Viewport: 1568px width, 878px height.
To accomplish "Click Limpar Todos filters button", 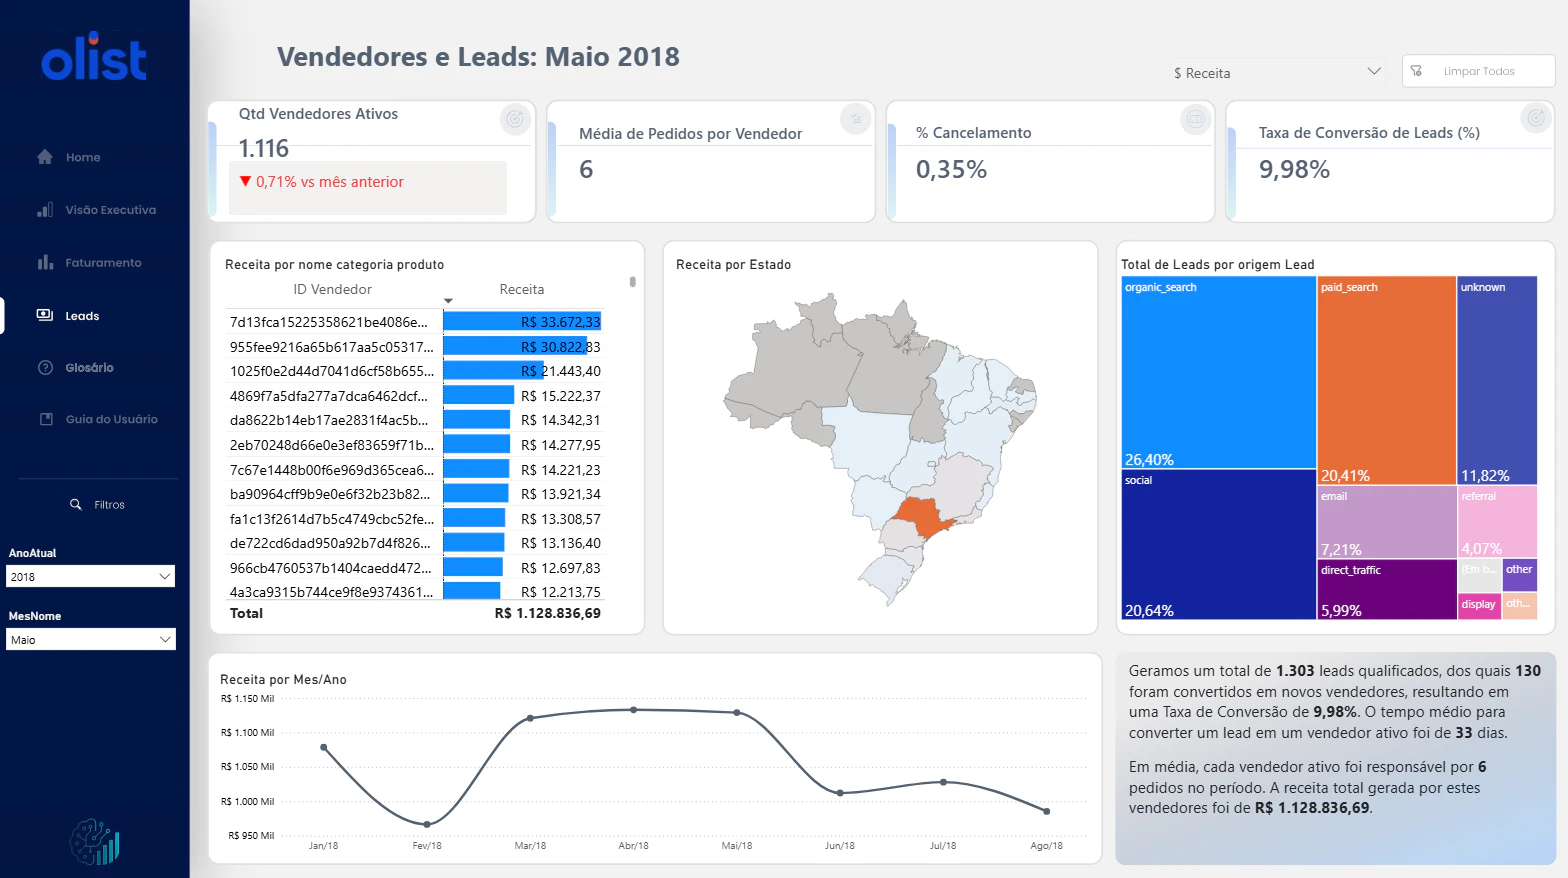I will 1478,71.
